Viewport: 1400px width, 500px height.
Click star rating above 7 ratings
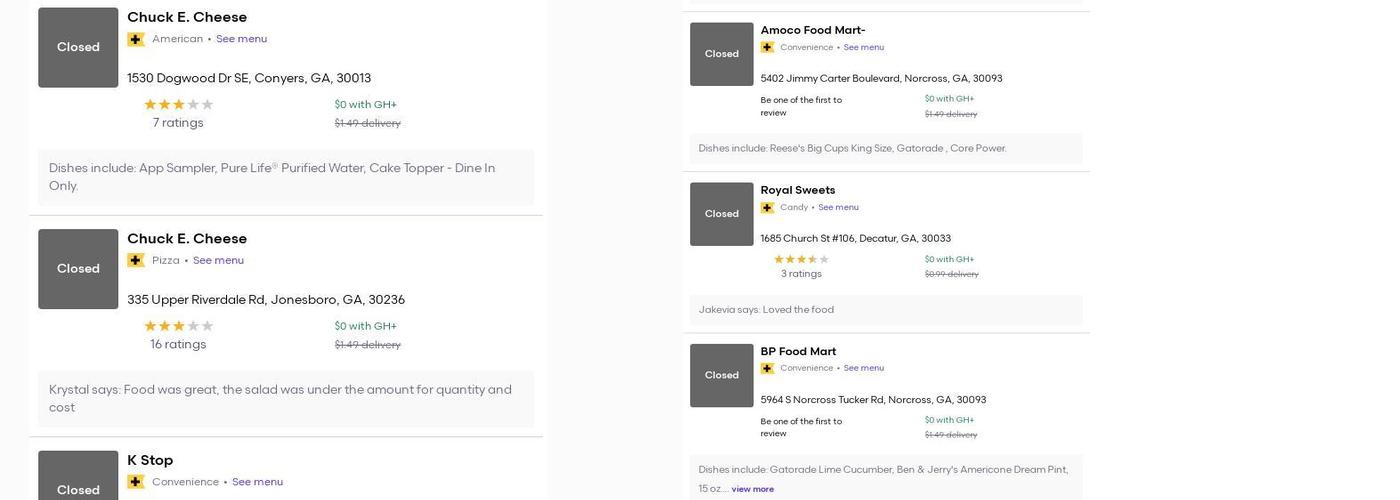(178, 104)
